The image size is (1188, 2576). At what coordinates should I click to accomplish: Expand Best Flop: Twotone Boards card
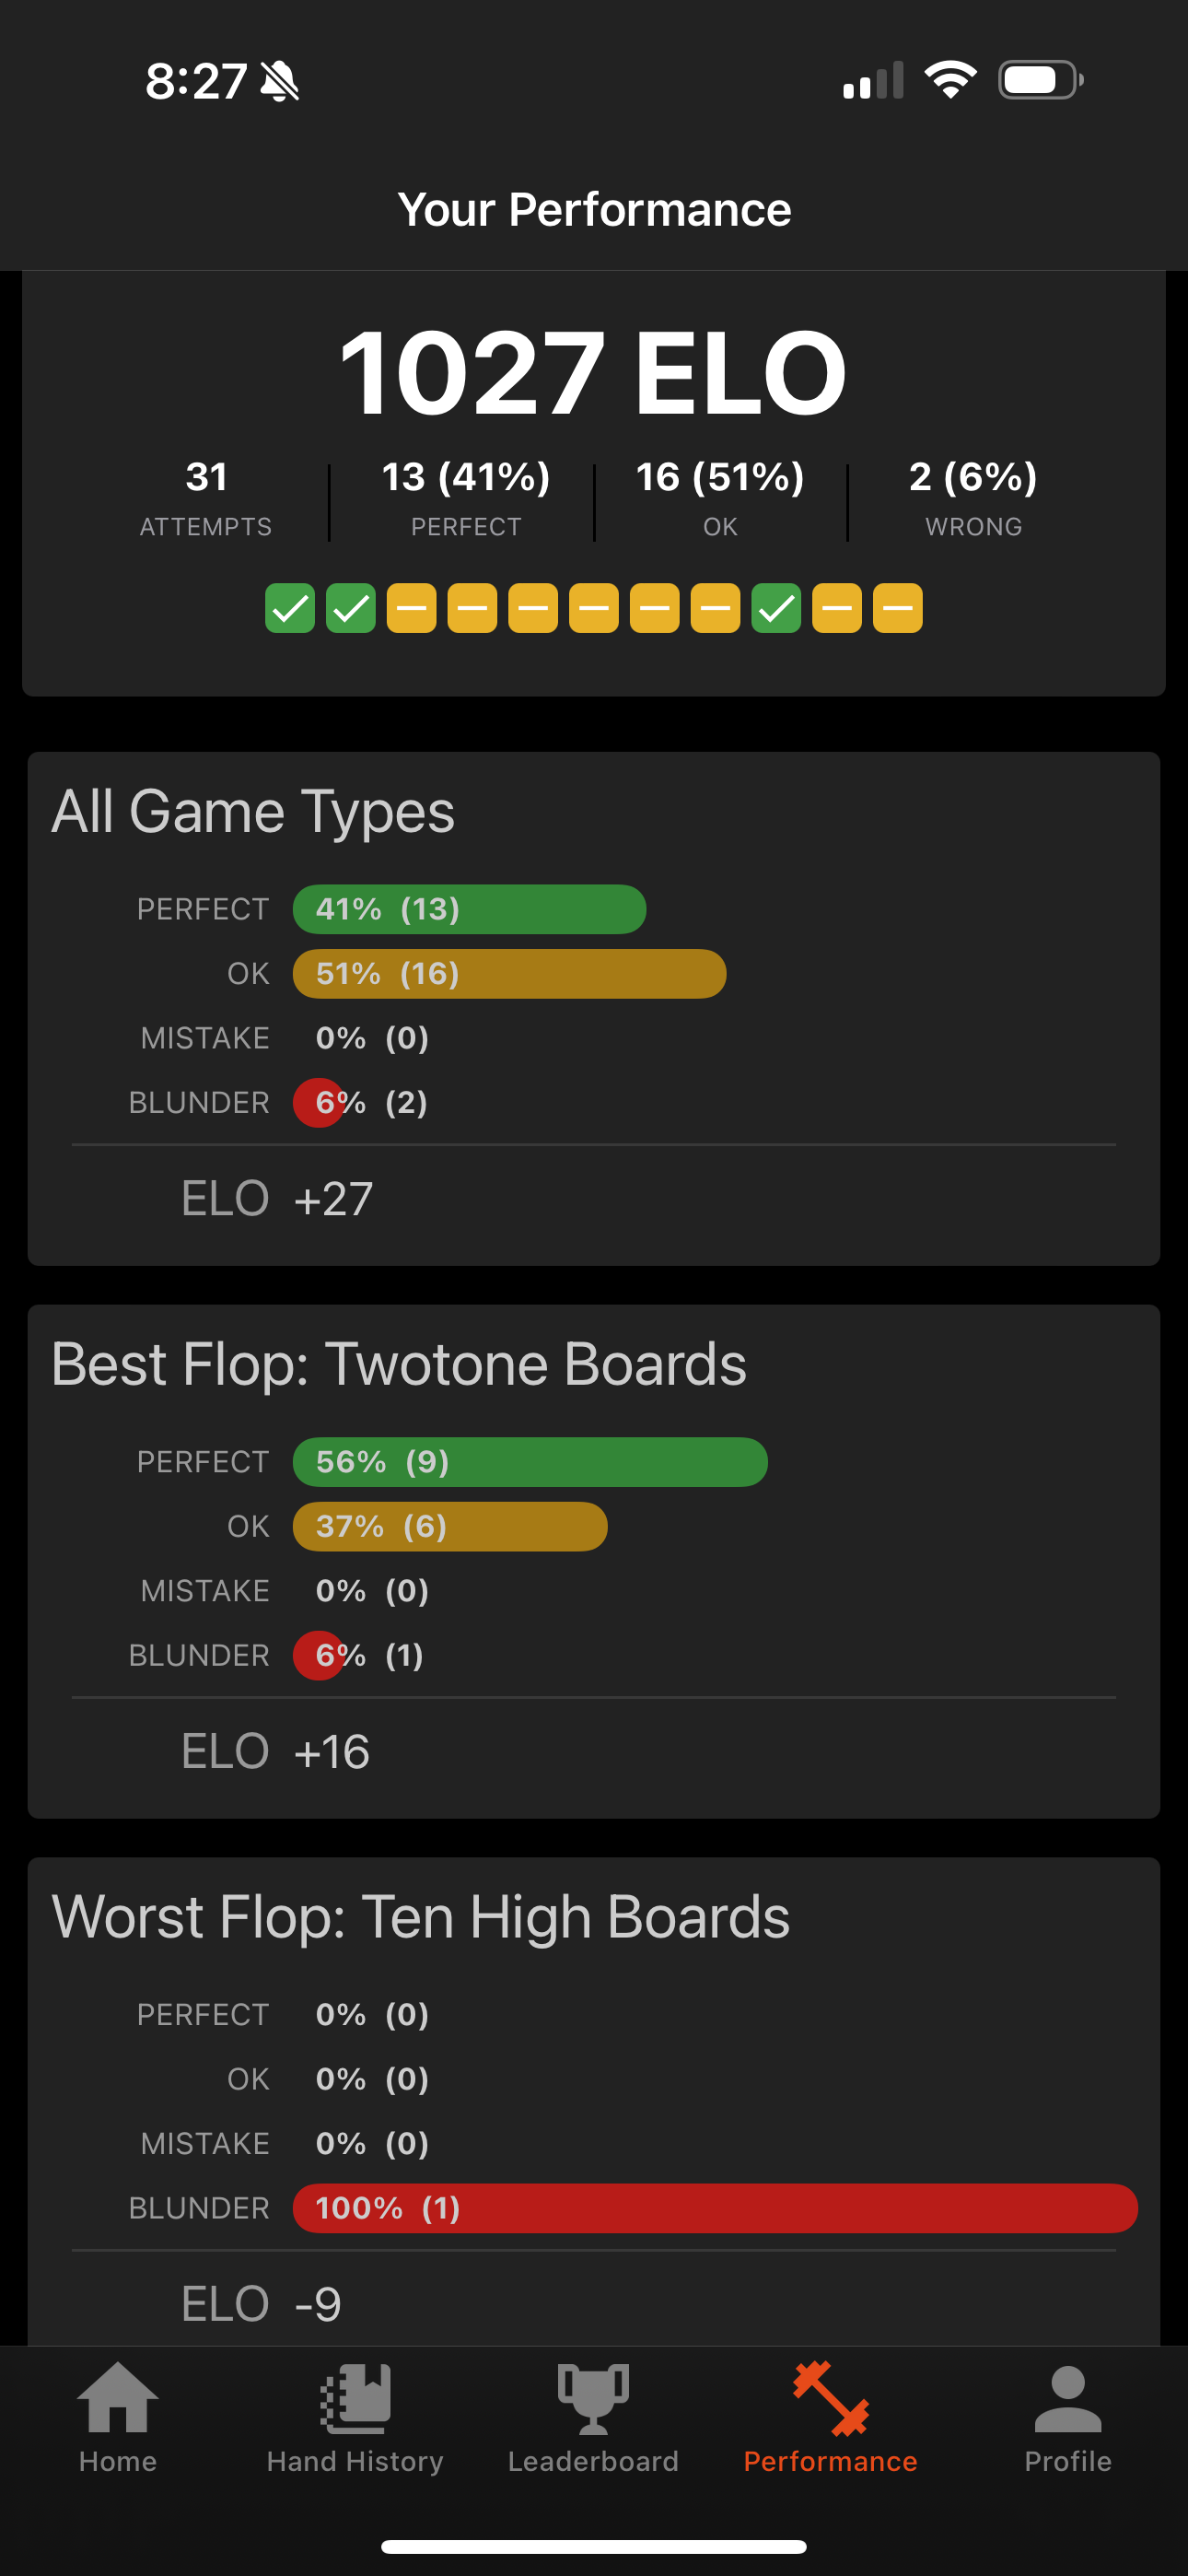click(594, 1561)
